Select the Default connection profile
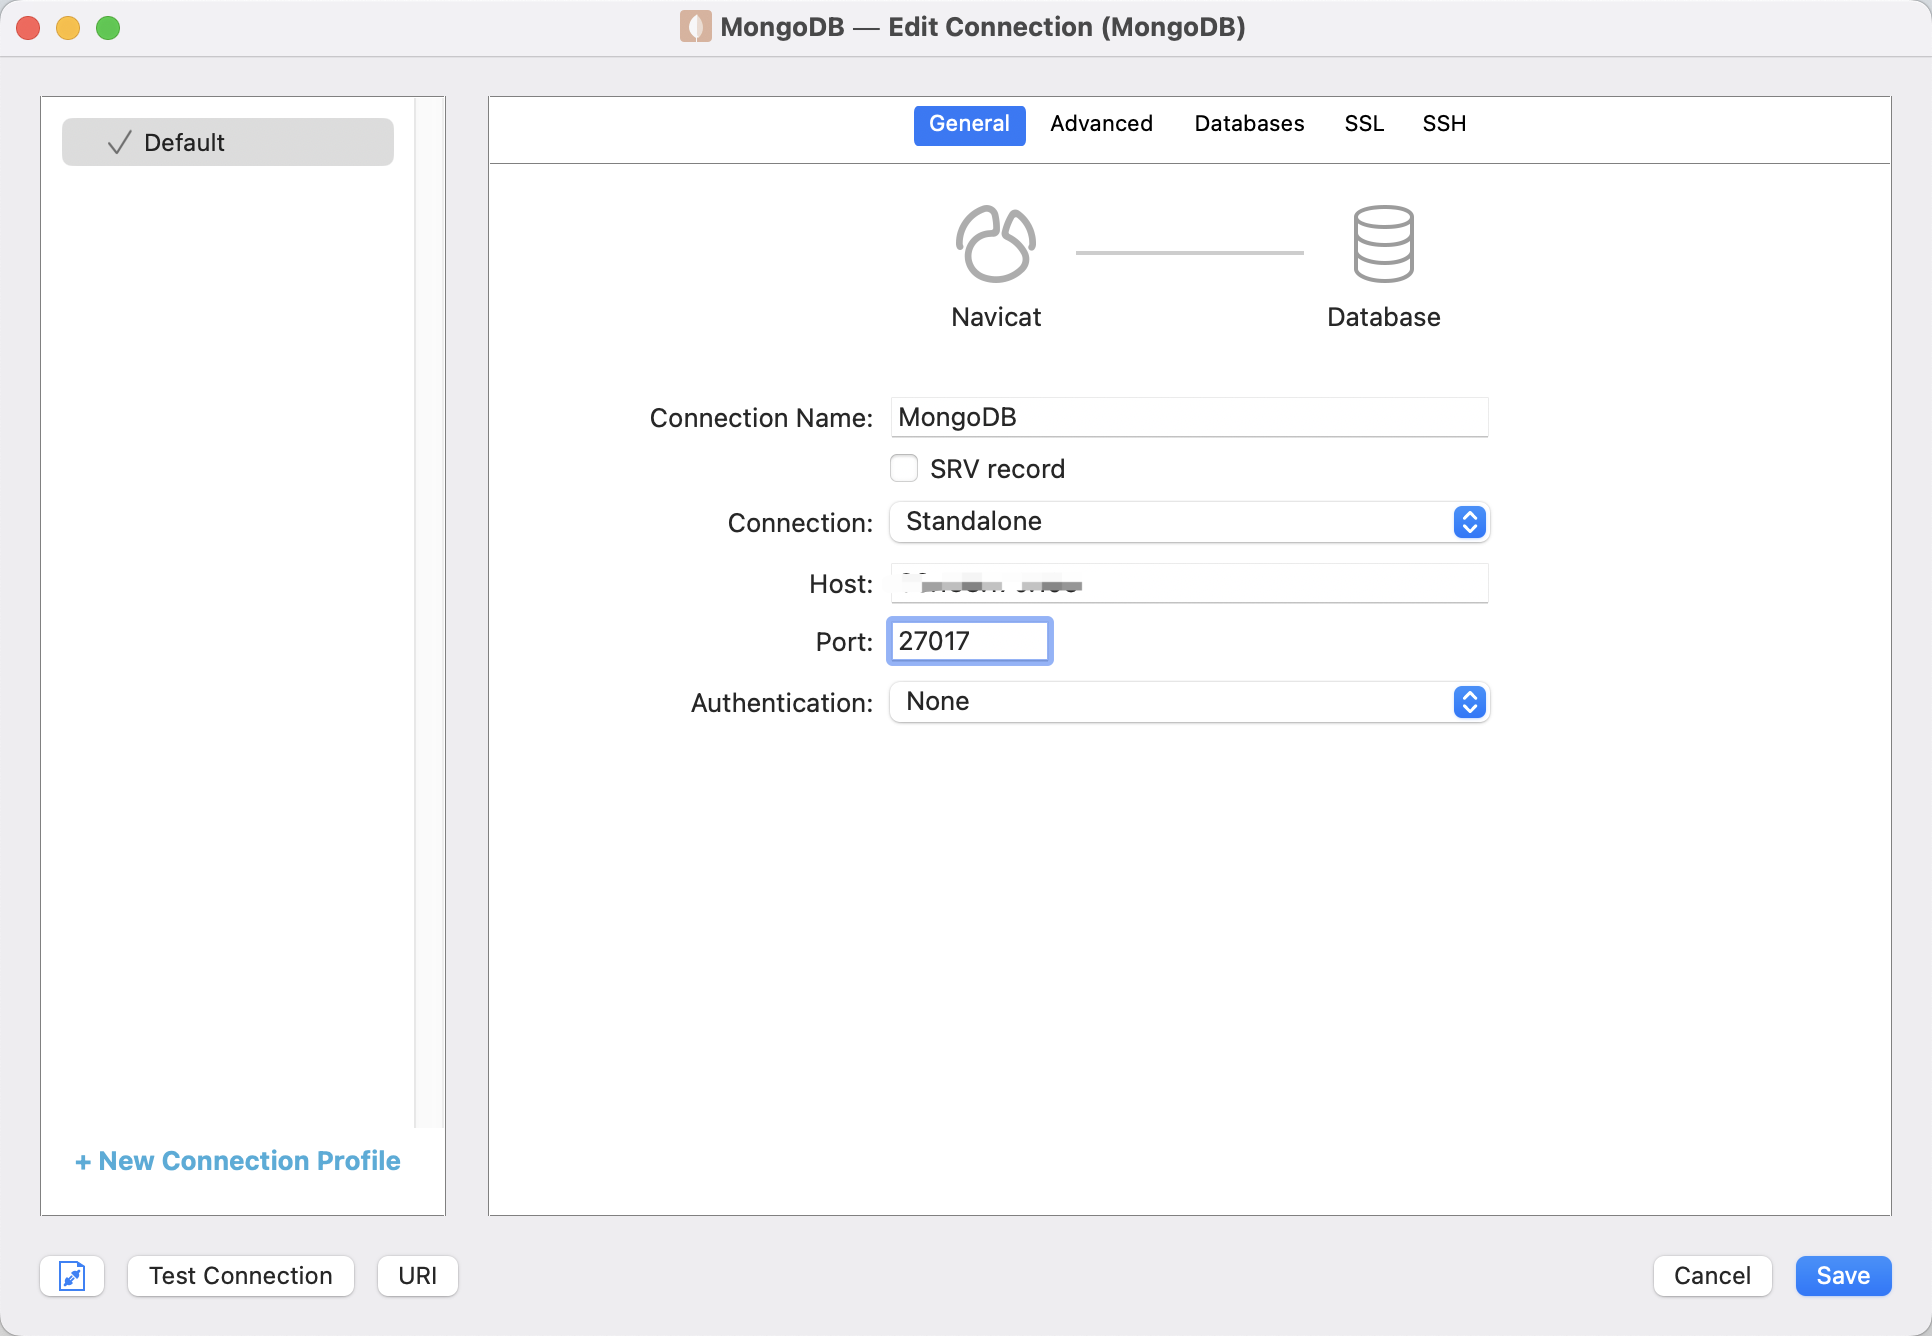 [x=228, y=142]
